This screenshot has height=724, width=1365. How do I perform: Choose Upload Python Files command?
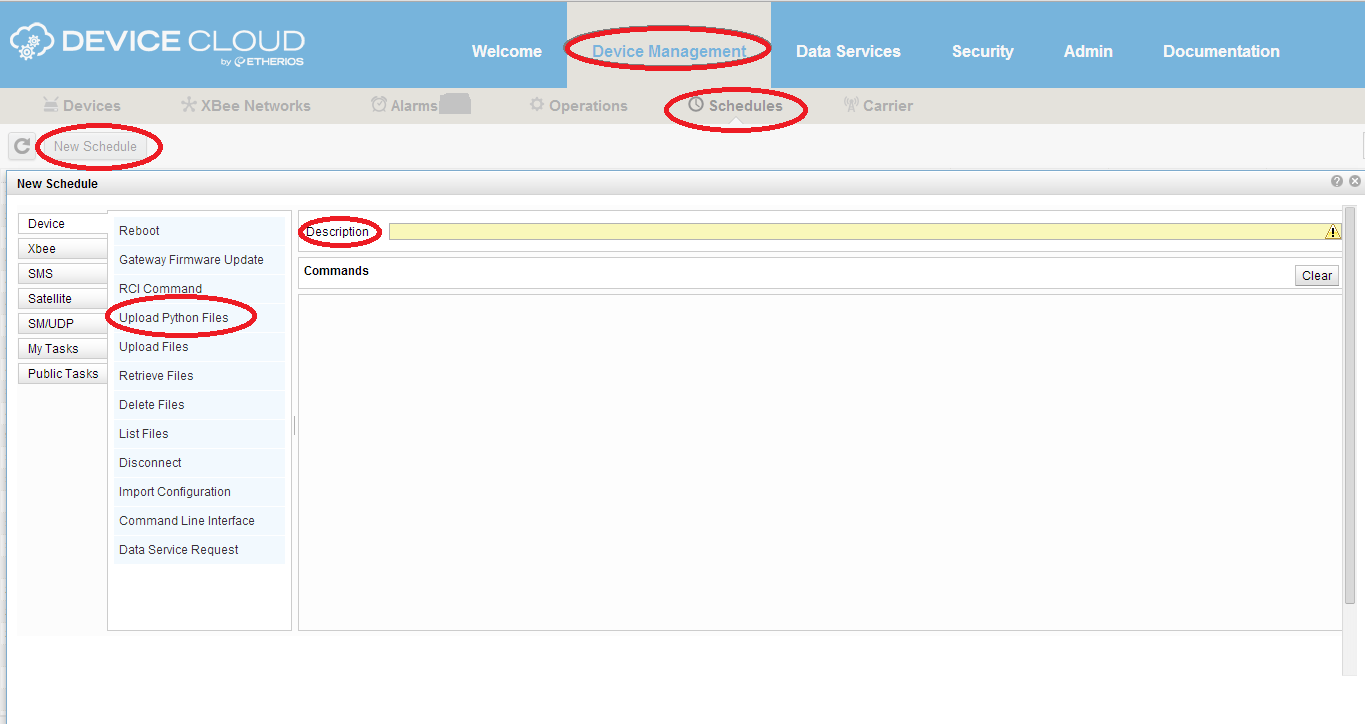174,318
